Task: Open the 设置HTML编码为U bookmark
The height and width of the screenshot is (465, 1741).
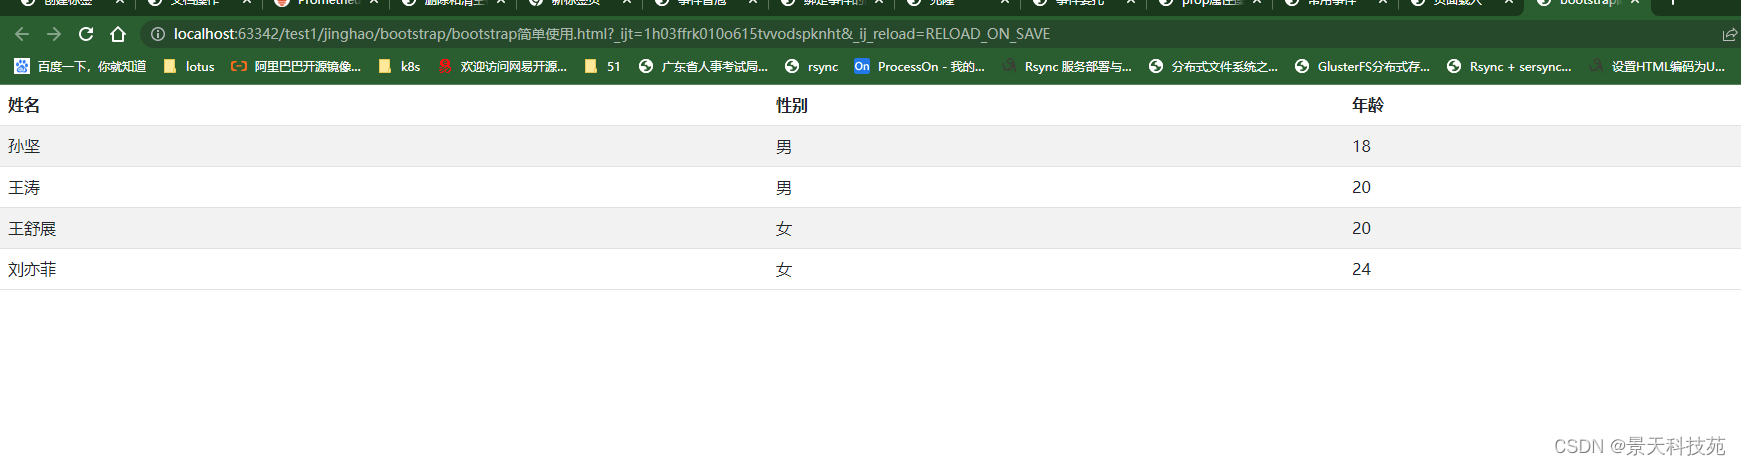Action: 1657,66
